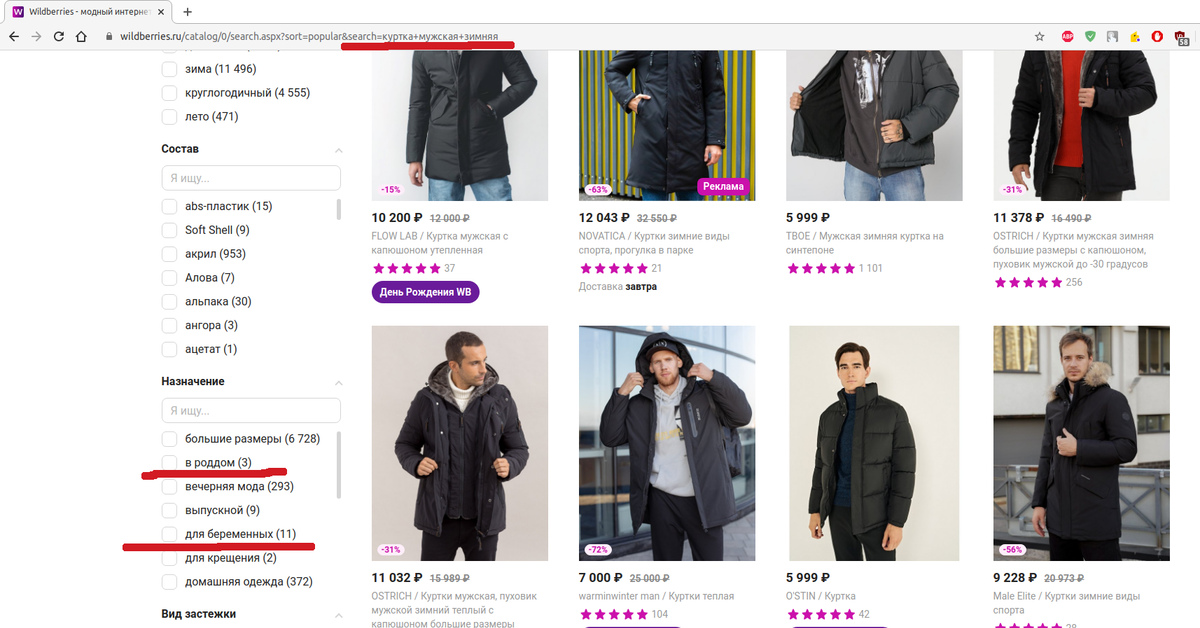Viewport: 1200px width, 628px height.
Task: Open the "Реклама" label on NOVATICA jacket
Action: click(723, 186)
